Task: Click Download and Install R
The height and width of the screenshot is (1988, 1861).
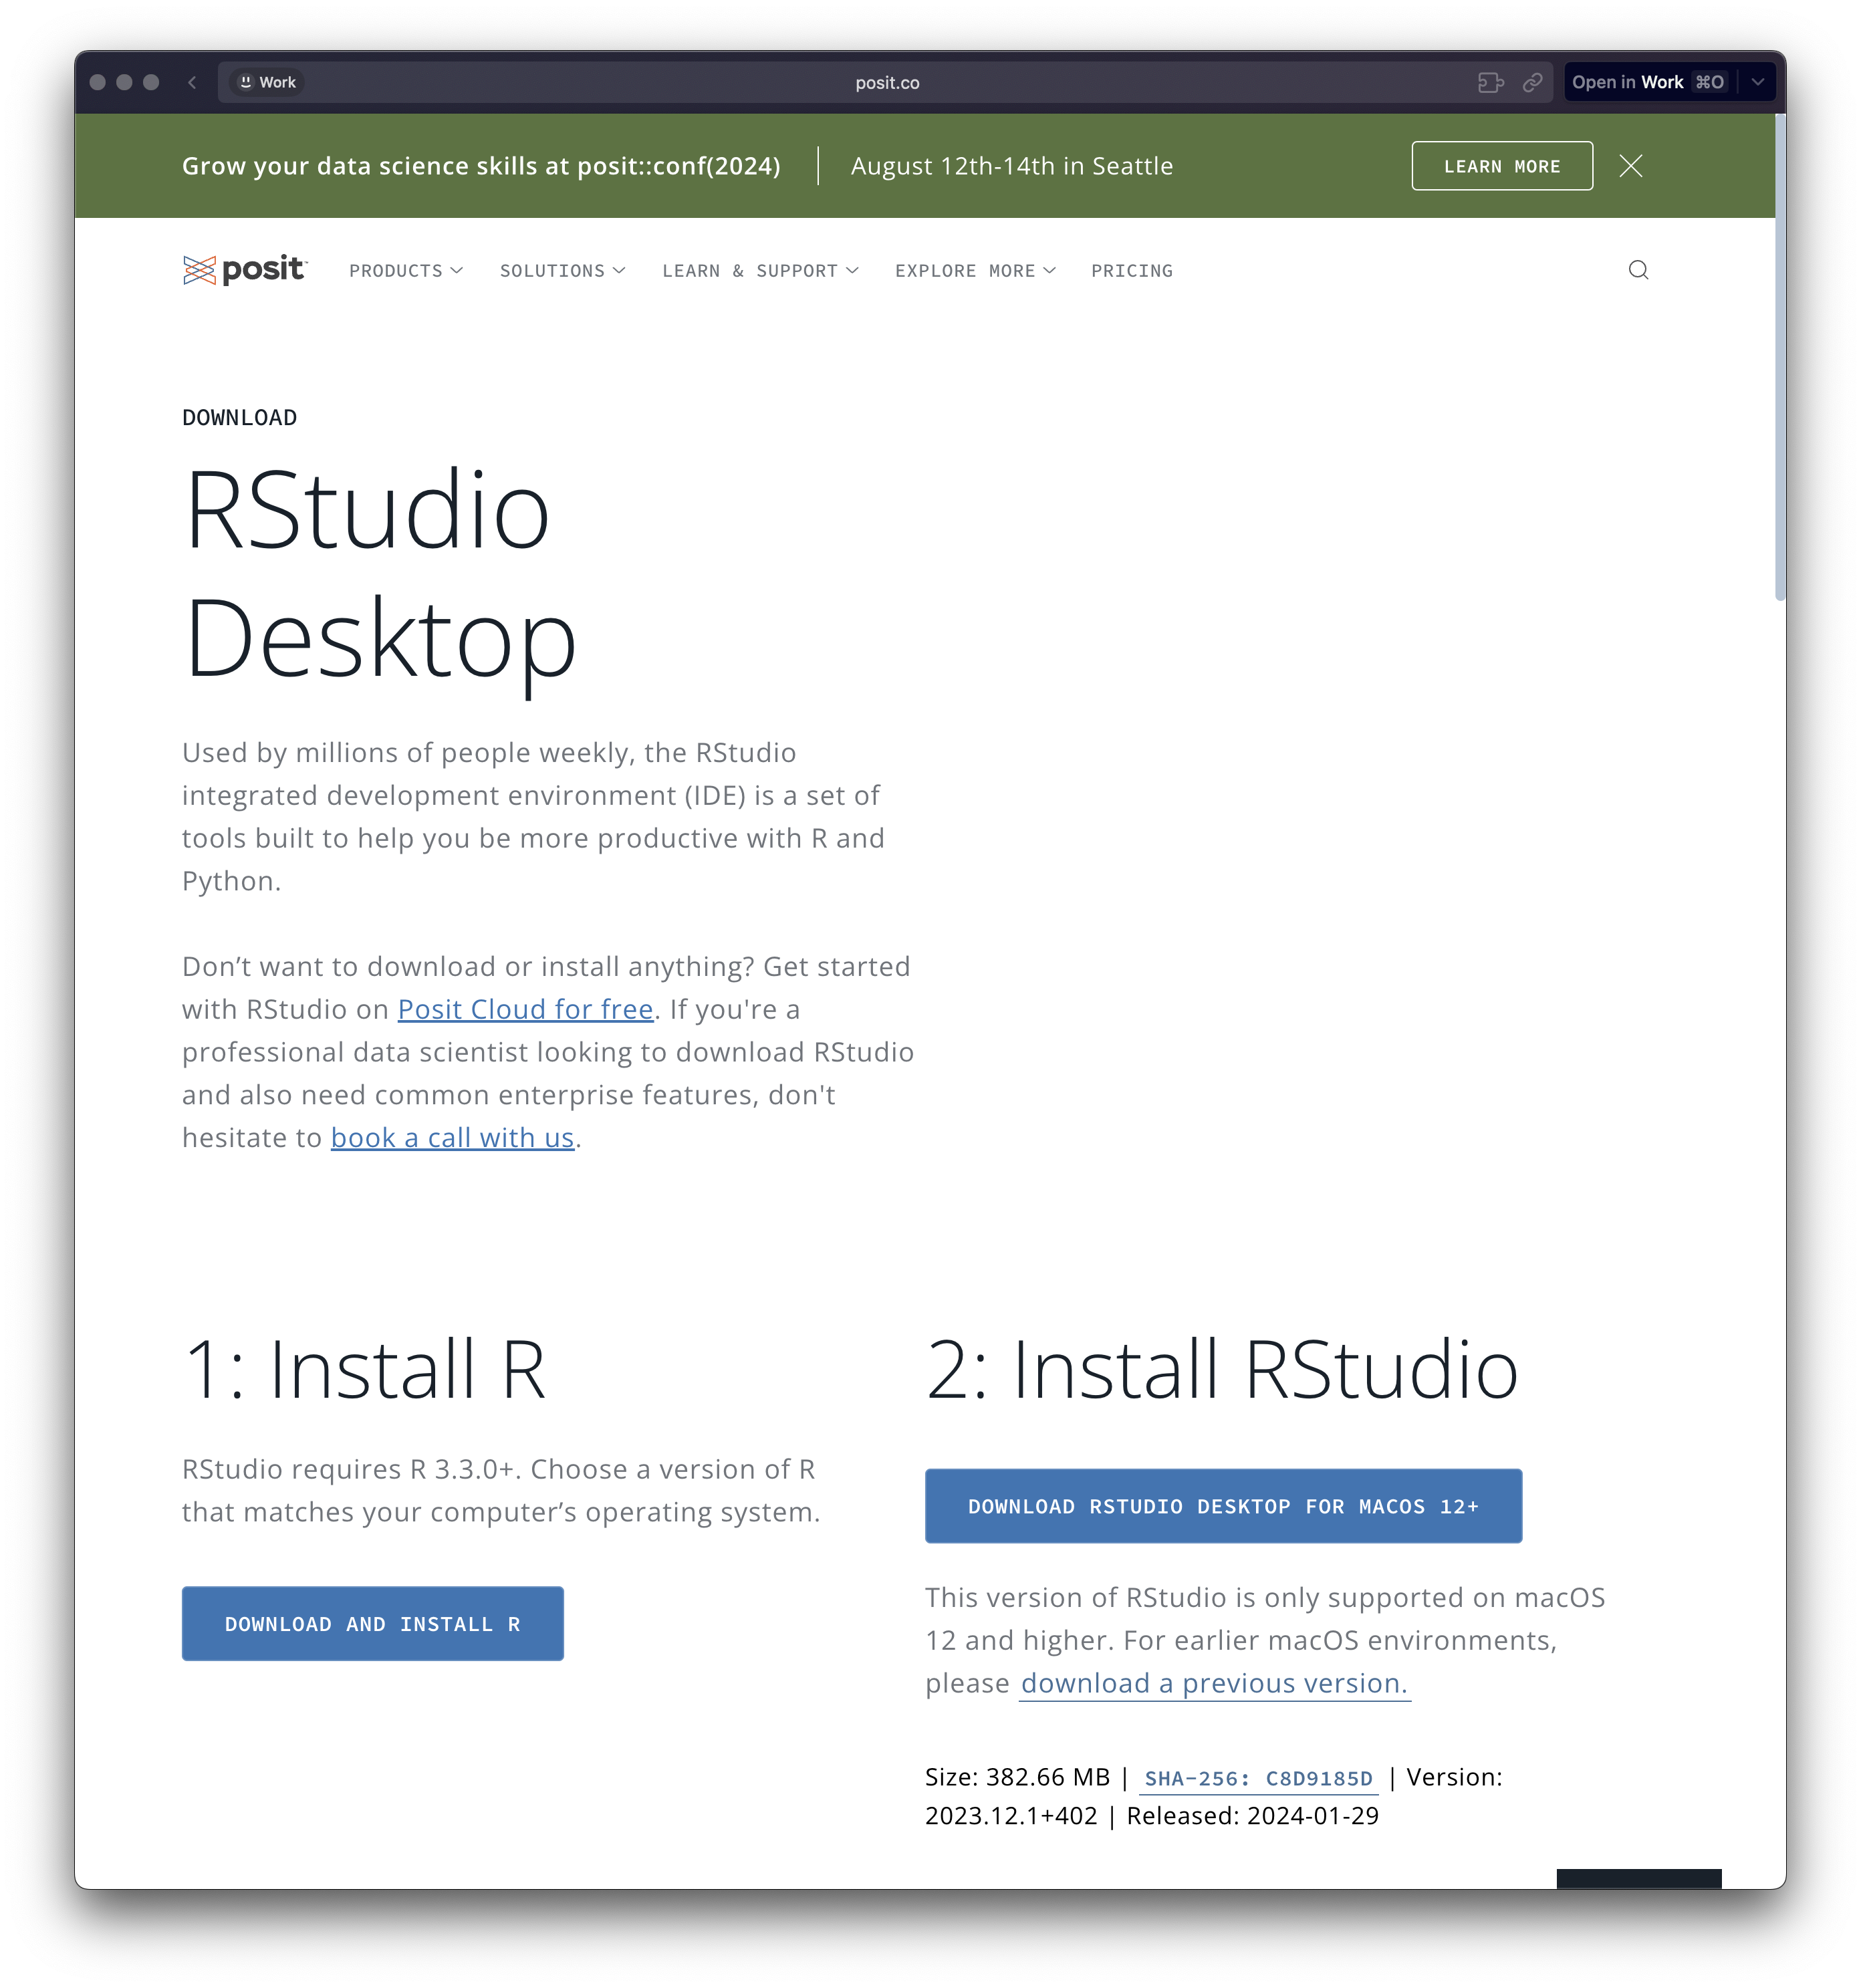Action: (372, 1623)
